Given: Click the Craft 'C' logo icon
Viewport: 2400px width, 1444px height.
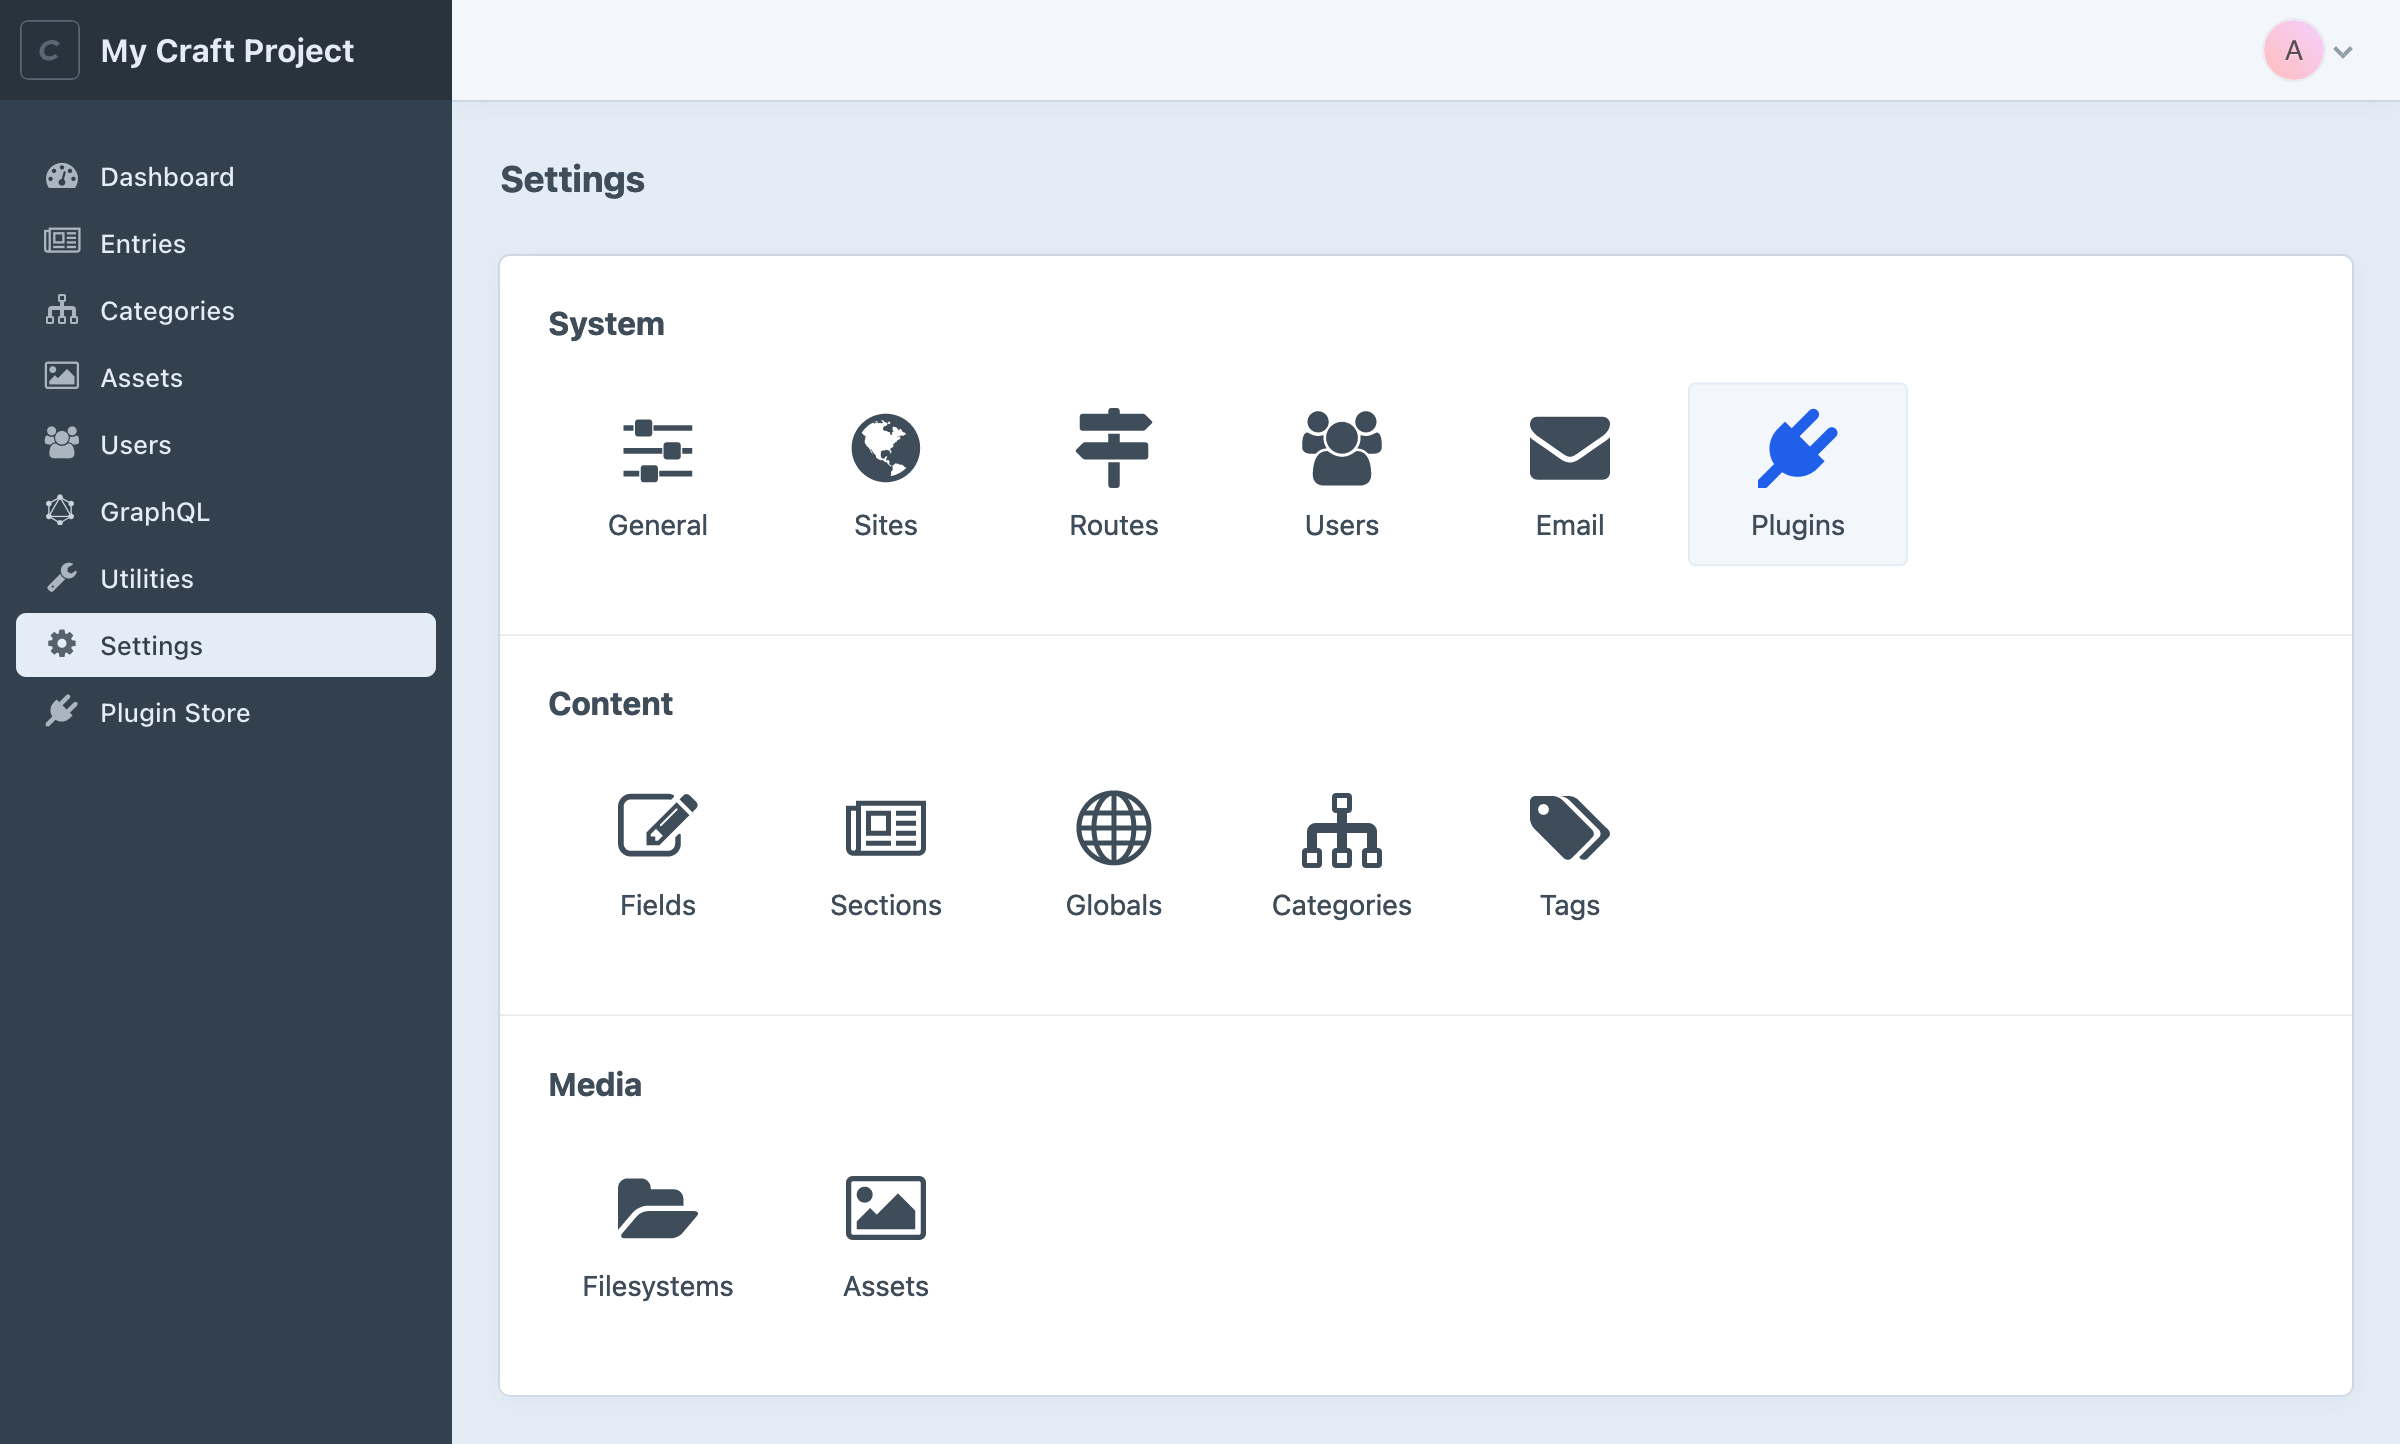Looking at the screenshot, I should [50, 50].
